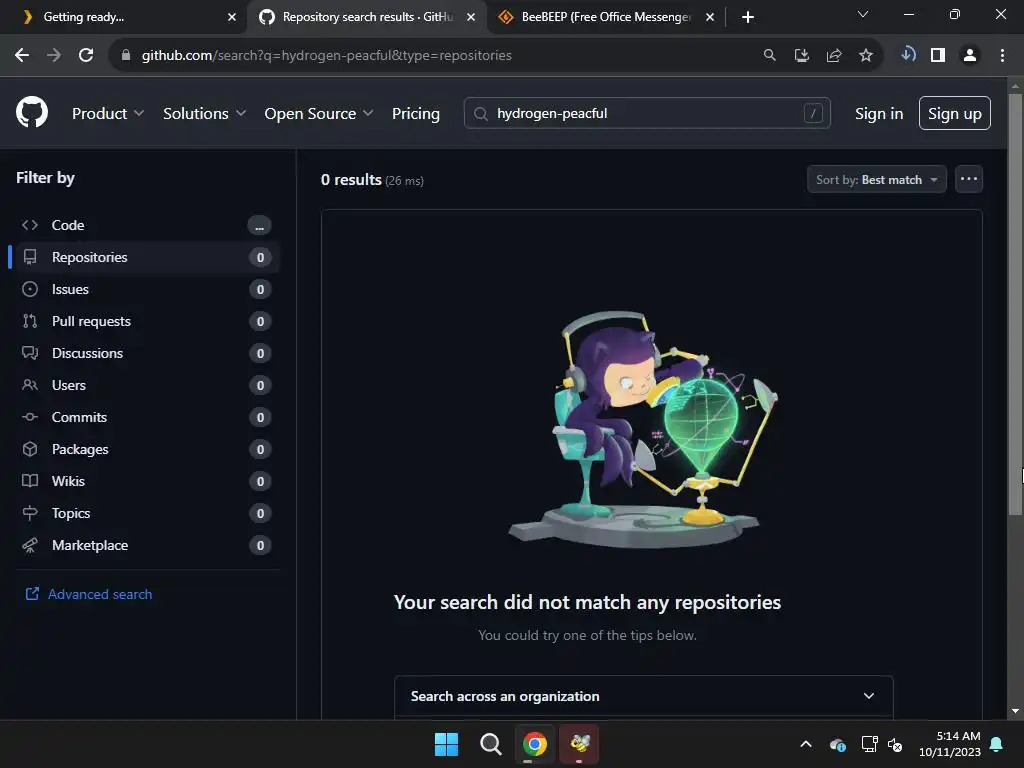This screenshot has width=1024, height=768.
Task: Click the Mona globe illustration
Action: tap(643, 429)
